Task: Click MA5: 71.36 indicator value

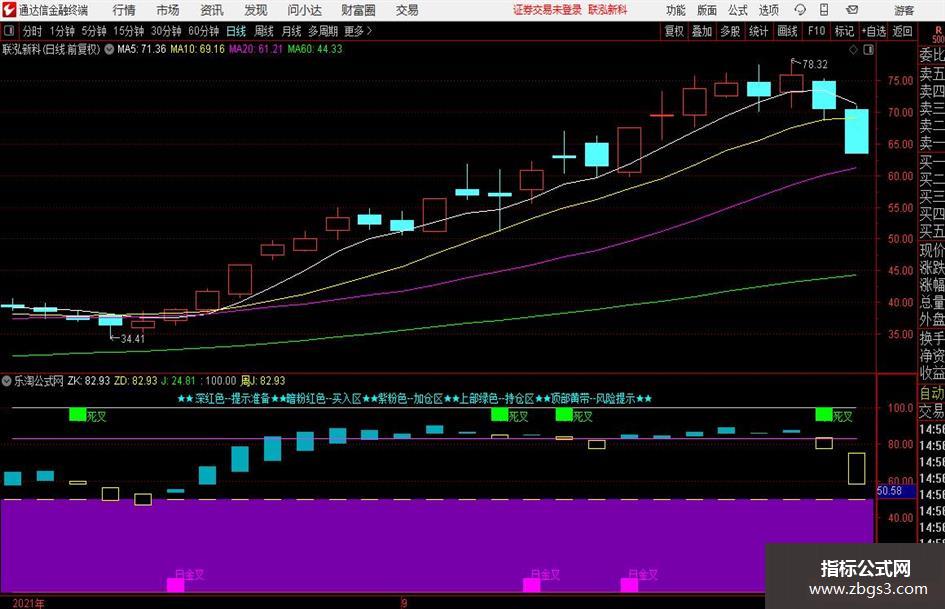Action: point(142,49)
